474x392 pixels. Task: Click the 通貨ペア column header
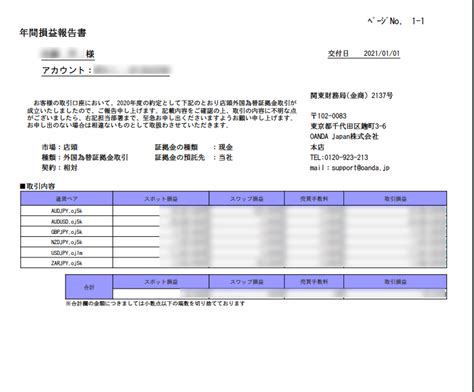point(67,199)
